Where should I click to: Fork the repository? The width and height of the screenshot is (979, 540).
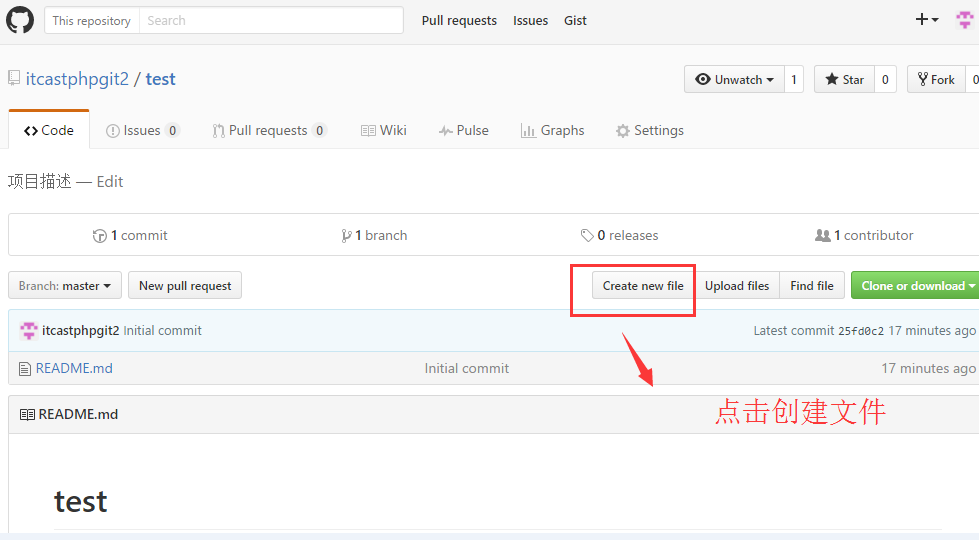click(936, 79)
